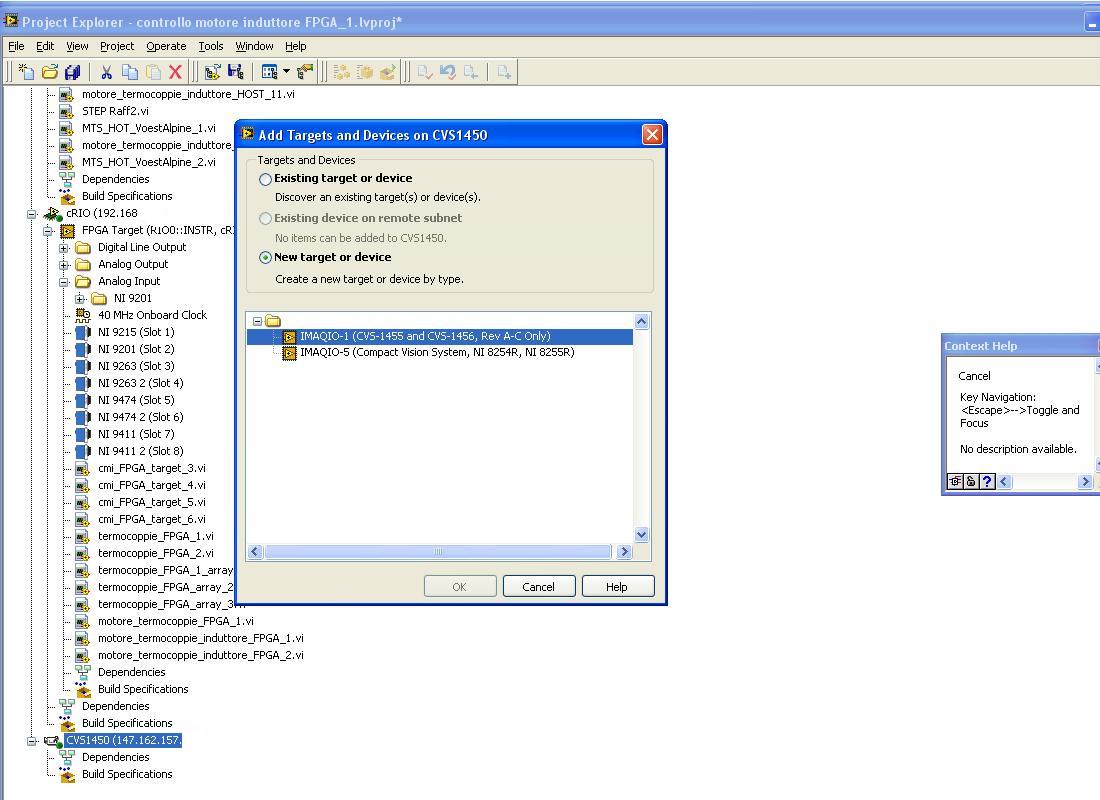The width and height of the screenshot is (1100, 800).
Task: Click device list scroll up arrow
Action: pyautogui.click(x=641, y=322)
